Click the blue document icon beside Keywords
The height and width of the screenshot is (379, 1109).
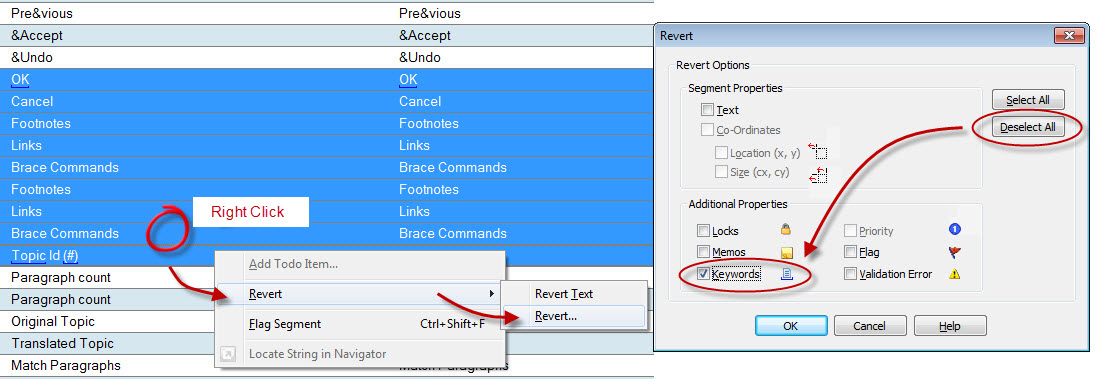tap(786, 274)
